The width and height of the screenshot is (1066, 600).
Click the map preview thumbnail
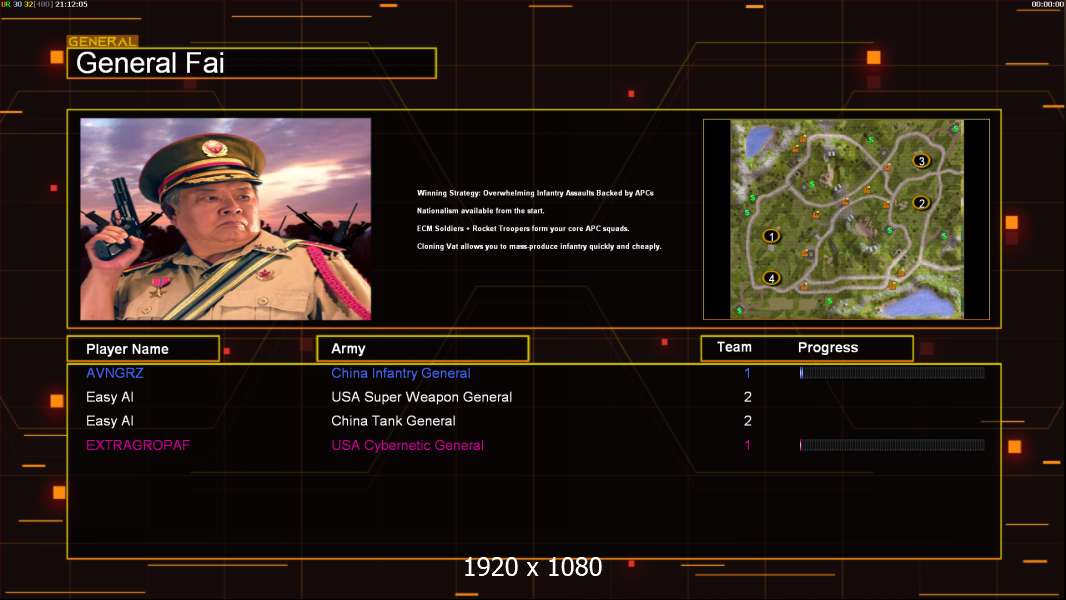846,219
